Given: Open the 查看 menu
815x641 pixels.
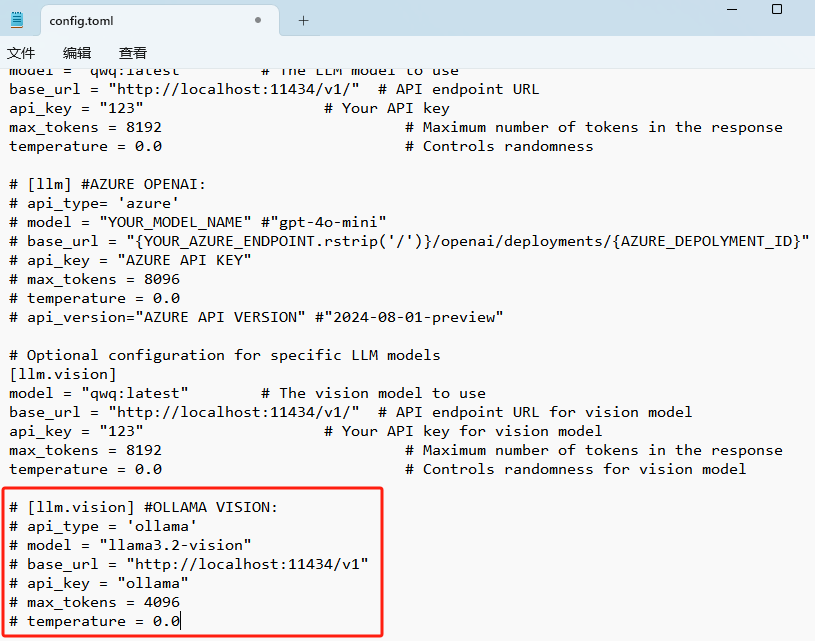Looking at the screenshot, I should [x=133, y=53].
